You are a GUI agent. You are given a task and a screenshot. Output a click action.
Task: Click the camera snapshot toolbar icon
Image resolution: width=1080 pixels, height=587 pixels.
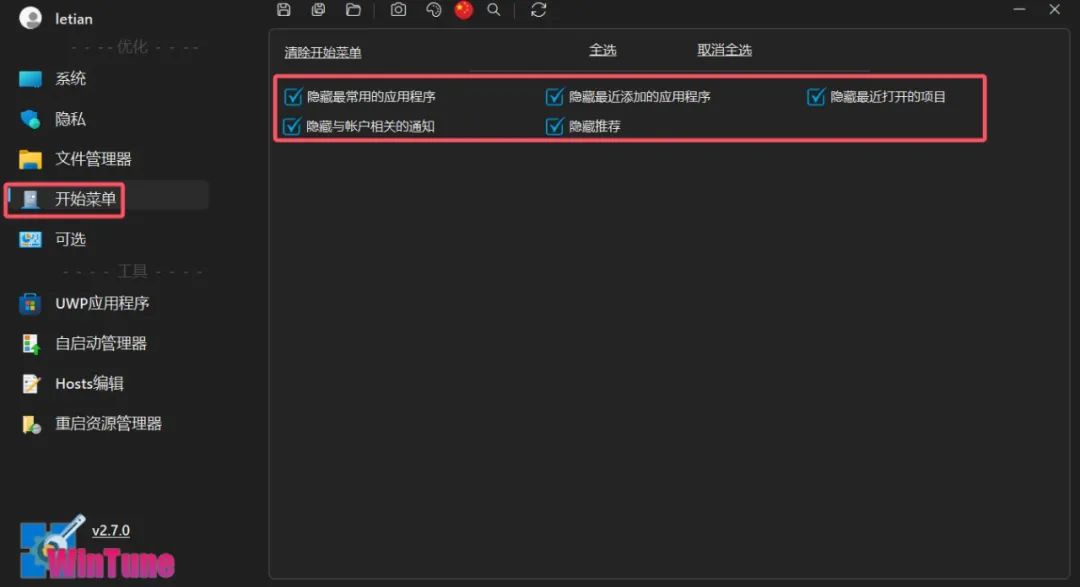point(398,10)
